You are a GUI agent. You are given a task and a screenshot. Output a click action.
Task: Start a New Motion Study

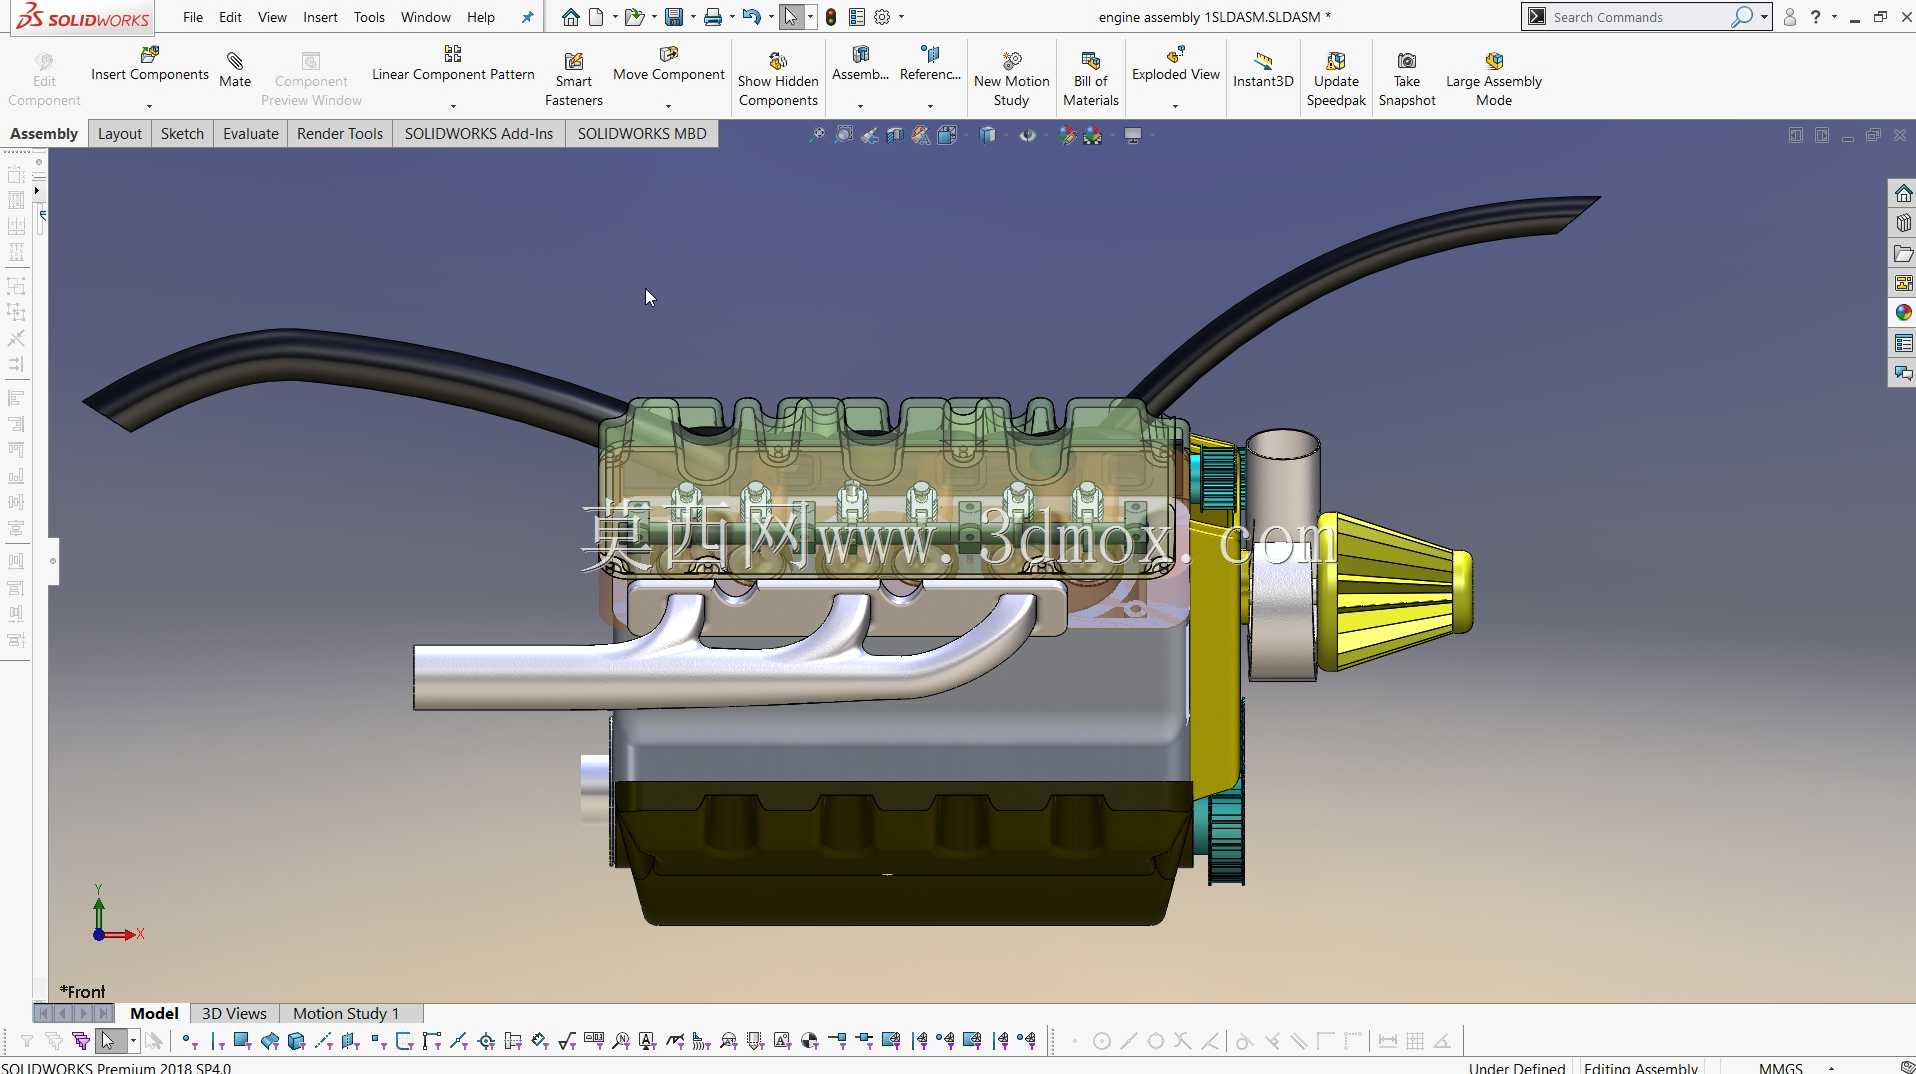[x=1012, y=80]
